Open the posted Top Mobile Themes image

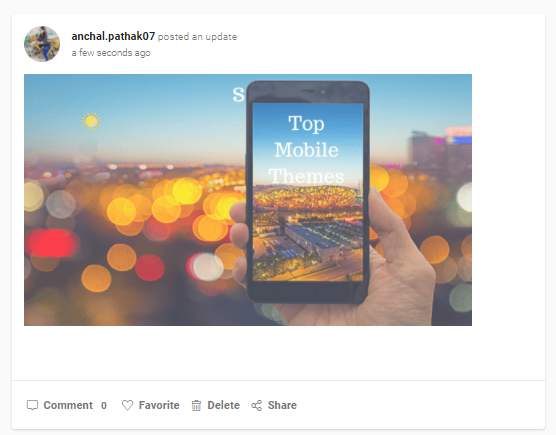(x=248, y=200)
